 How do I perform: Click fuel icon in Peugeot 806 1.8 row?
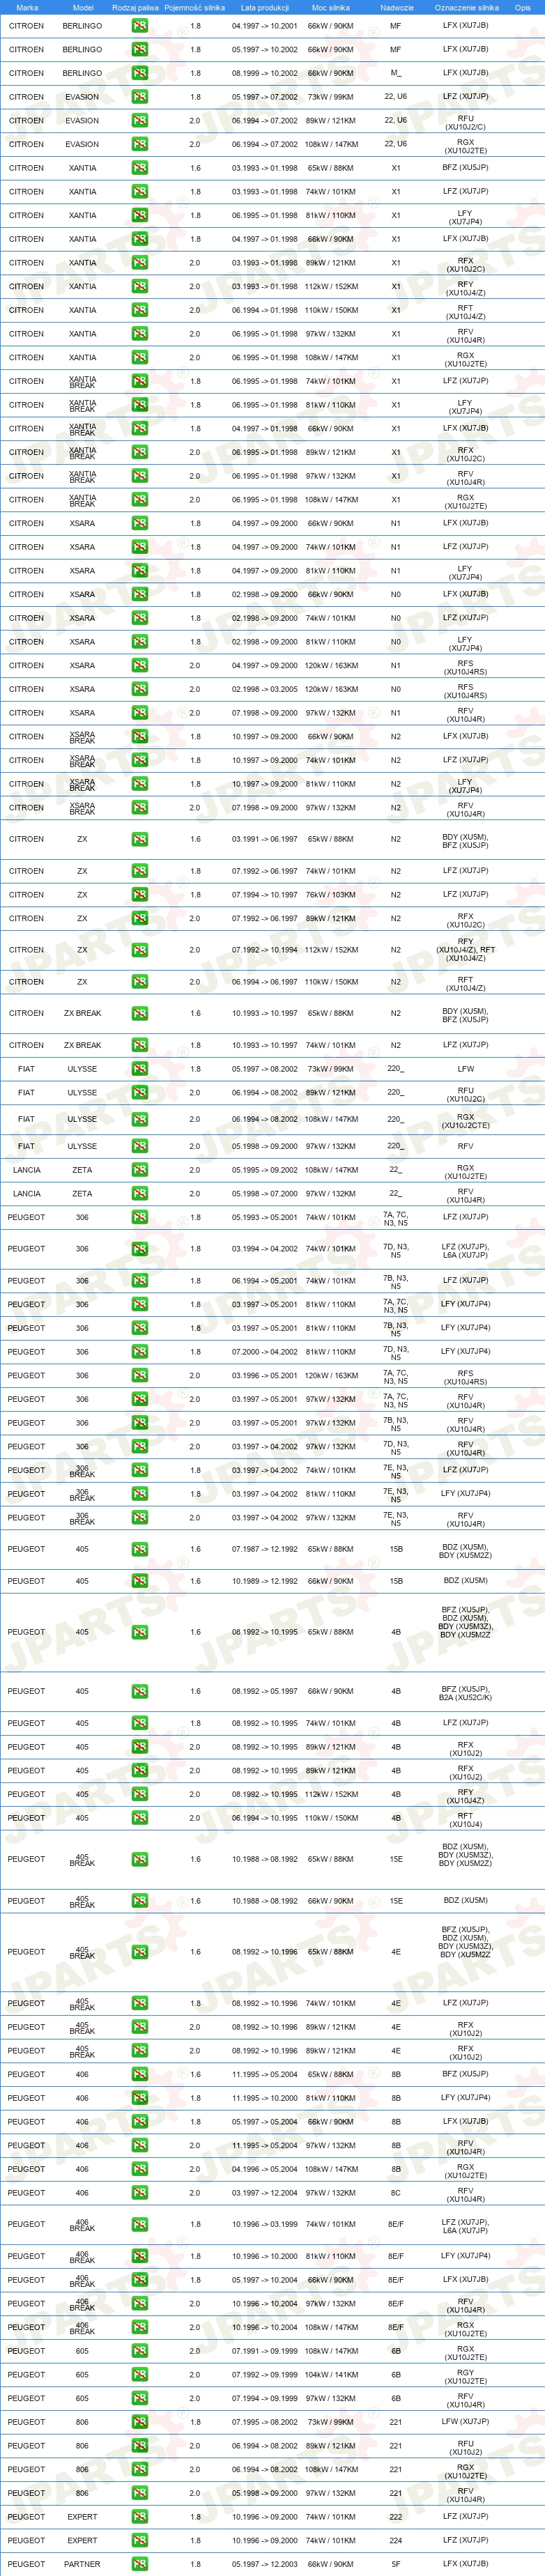pyautogui.click(x=139, y=2422)
